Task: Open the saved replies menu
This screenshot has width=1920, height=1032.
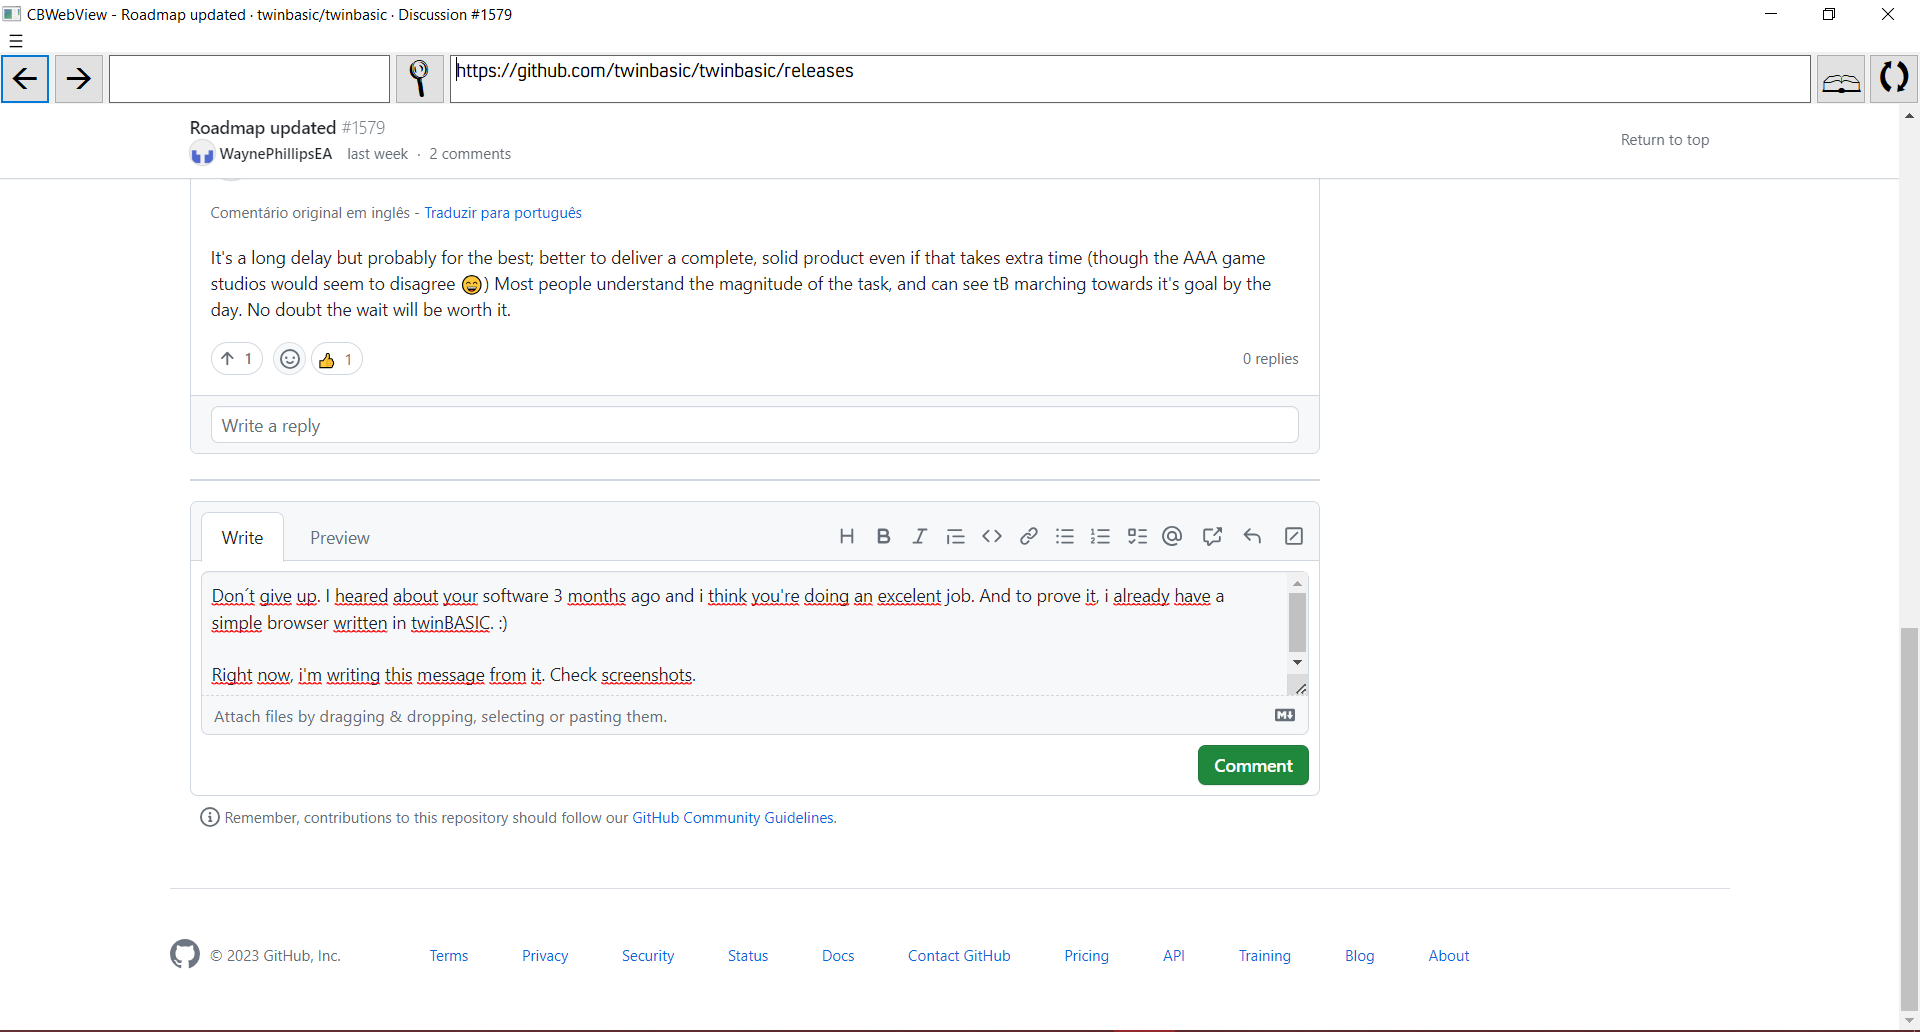Action: pyautogui.click(x=1252, y=536)
